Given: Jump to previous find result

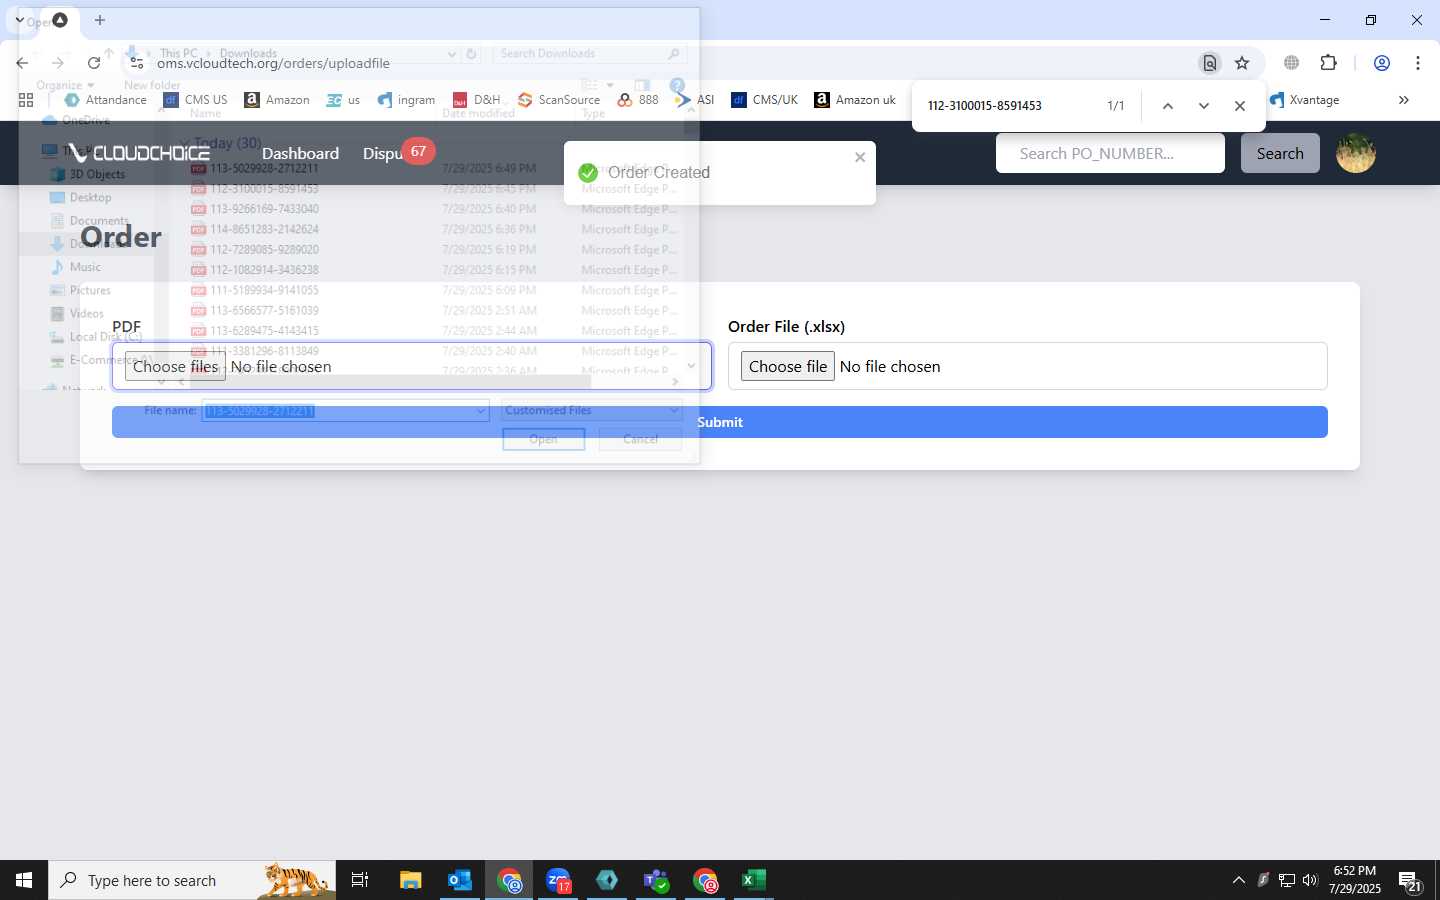Looking at the screenshot, I should 1167,106.
